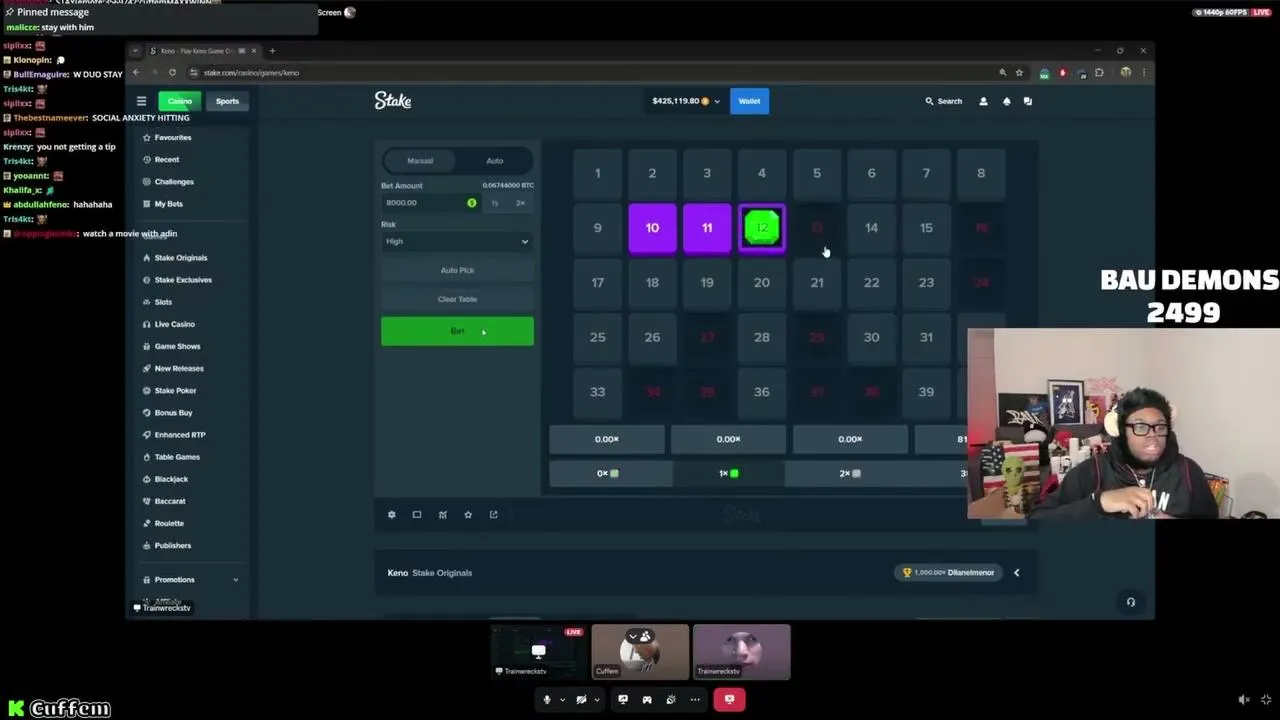The width and height of the screenshot is (1280, 720).
Task: Toggle Keno number 12 tile
Action: tap(762, 228)
